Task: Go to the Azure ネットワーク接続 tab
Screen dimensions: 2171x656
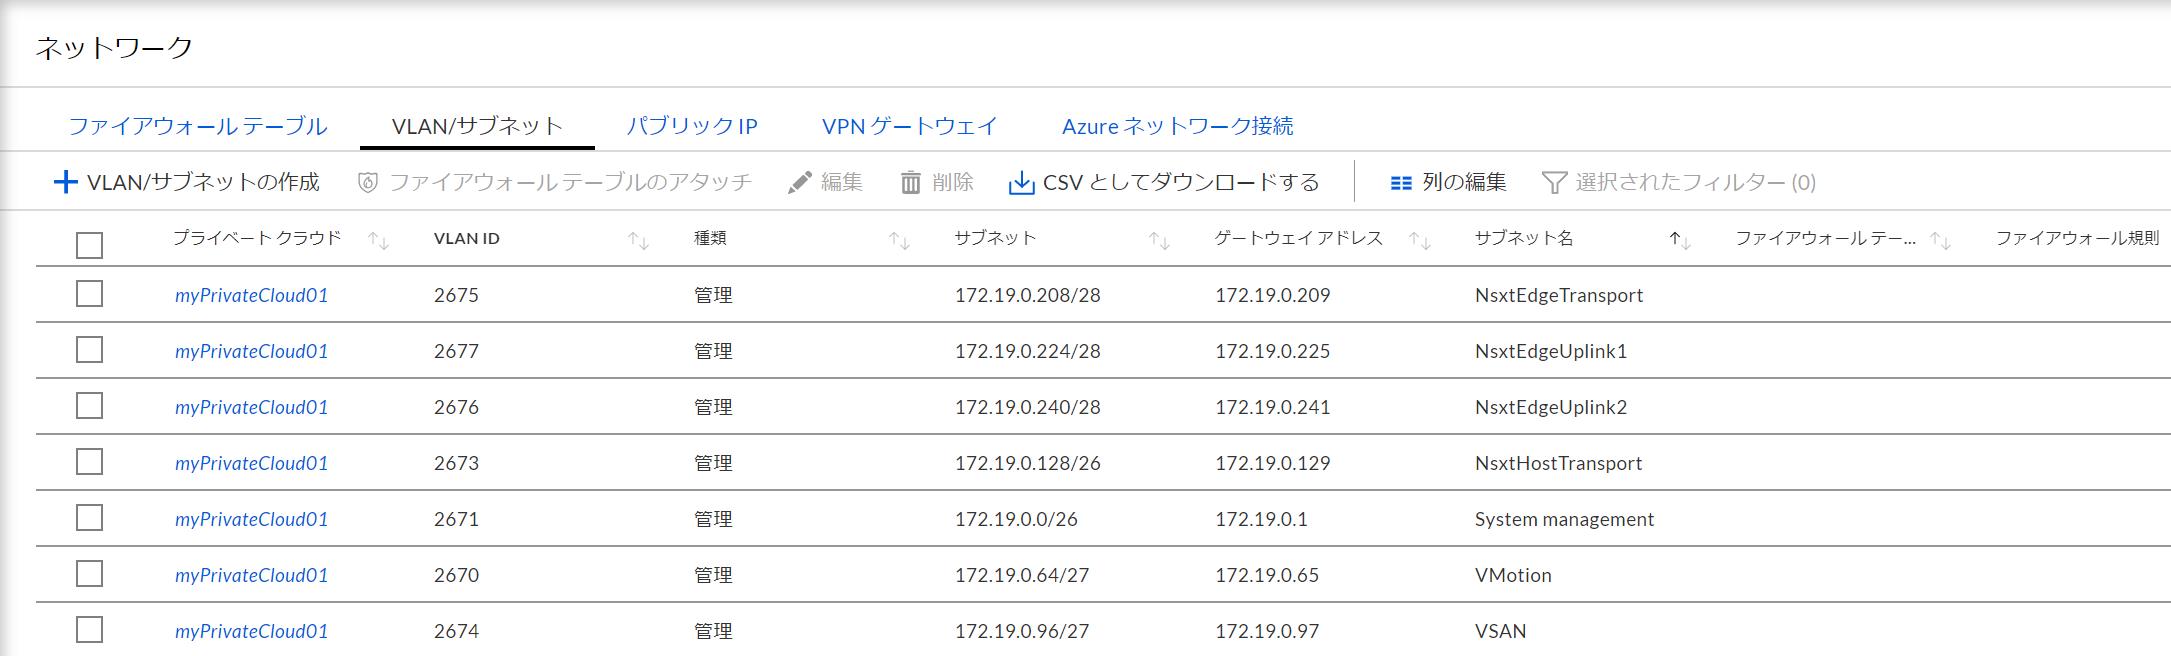Action: tap(1177, 127)
